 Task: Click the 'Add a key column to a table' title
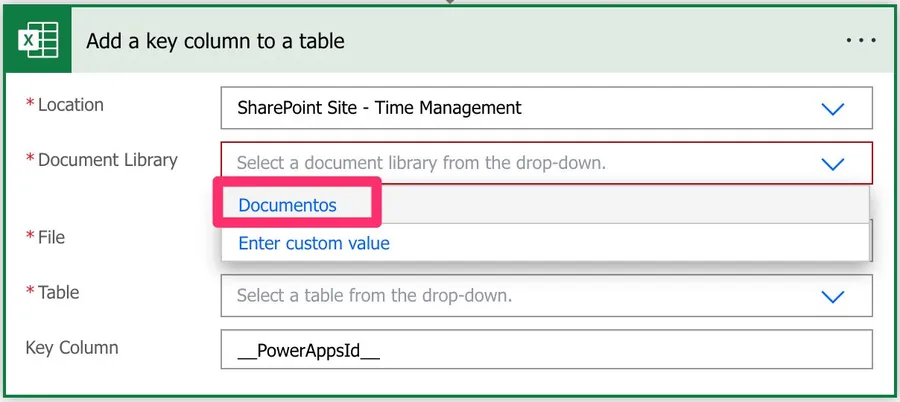pos(215,42)
